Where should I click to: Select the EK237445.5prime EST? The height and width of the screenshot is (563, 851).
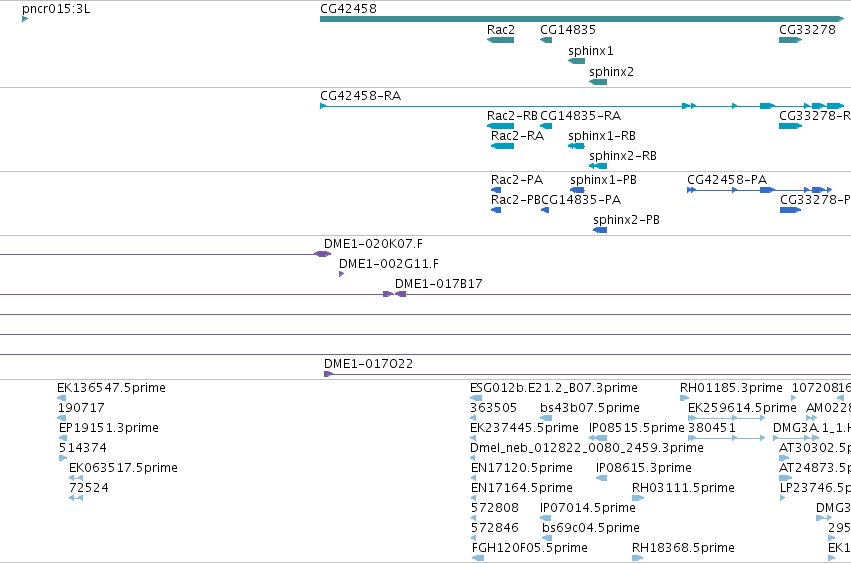pyautogui.click(x=473, y=438)
